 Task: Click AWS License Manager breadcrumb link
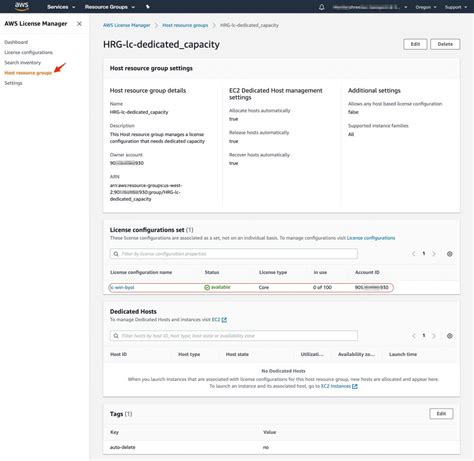126,25
